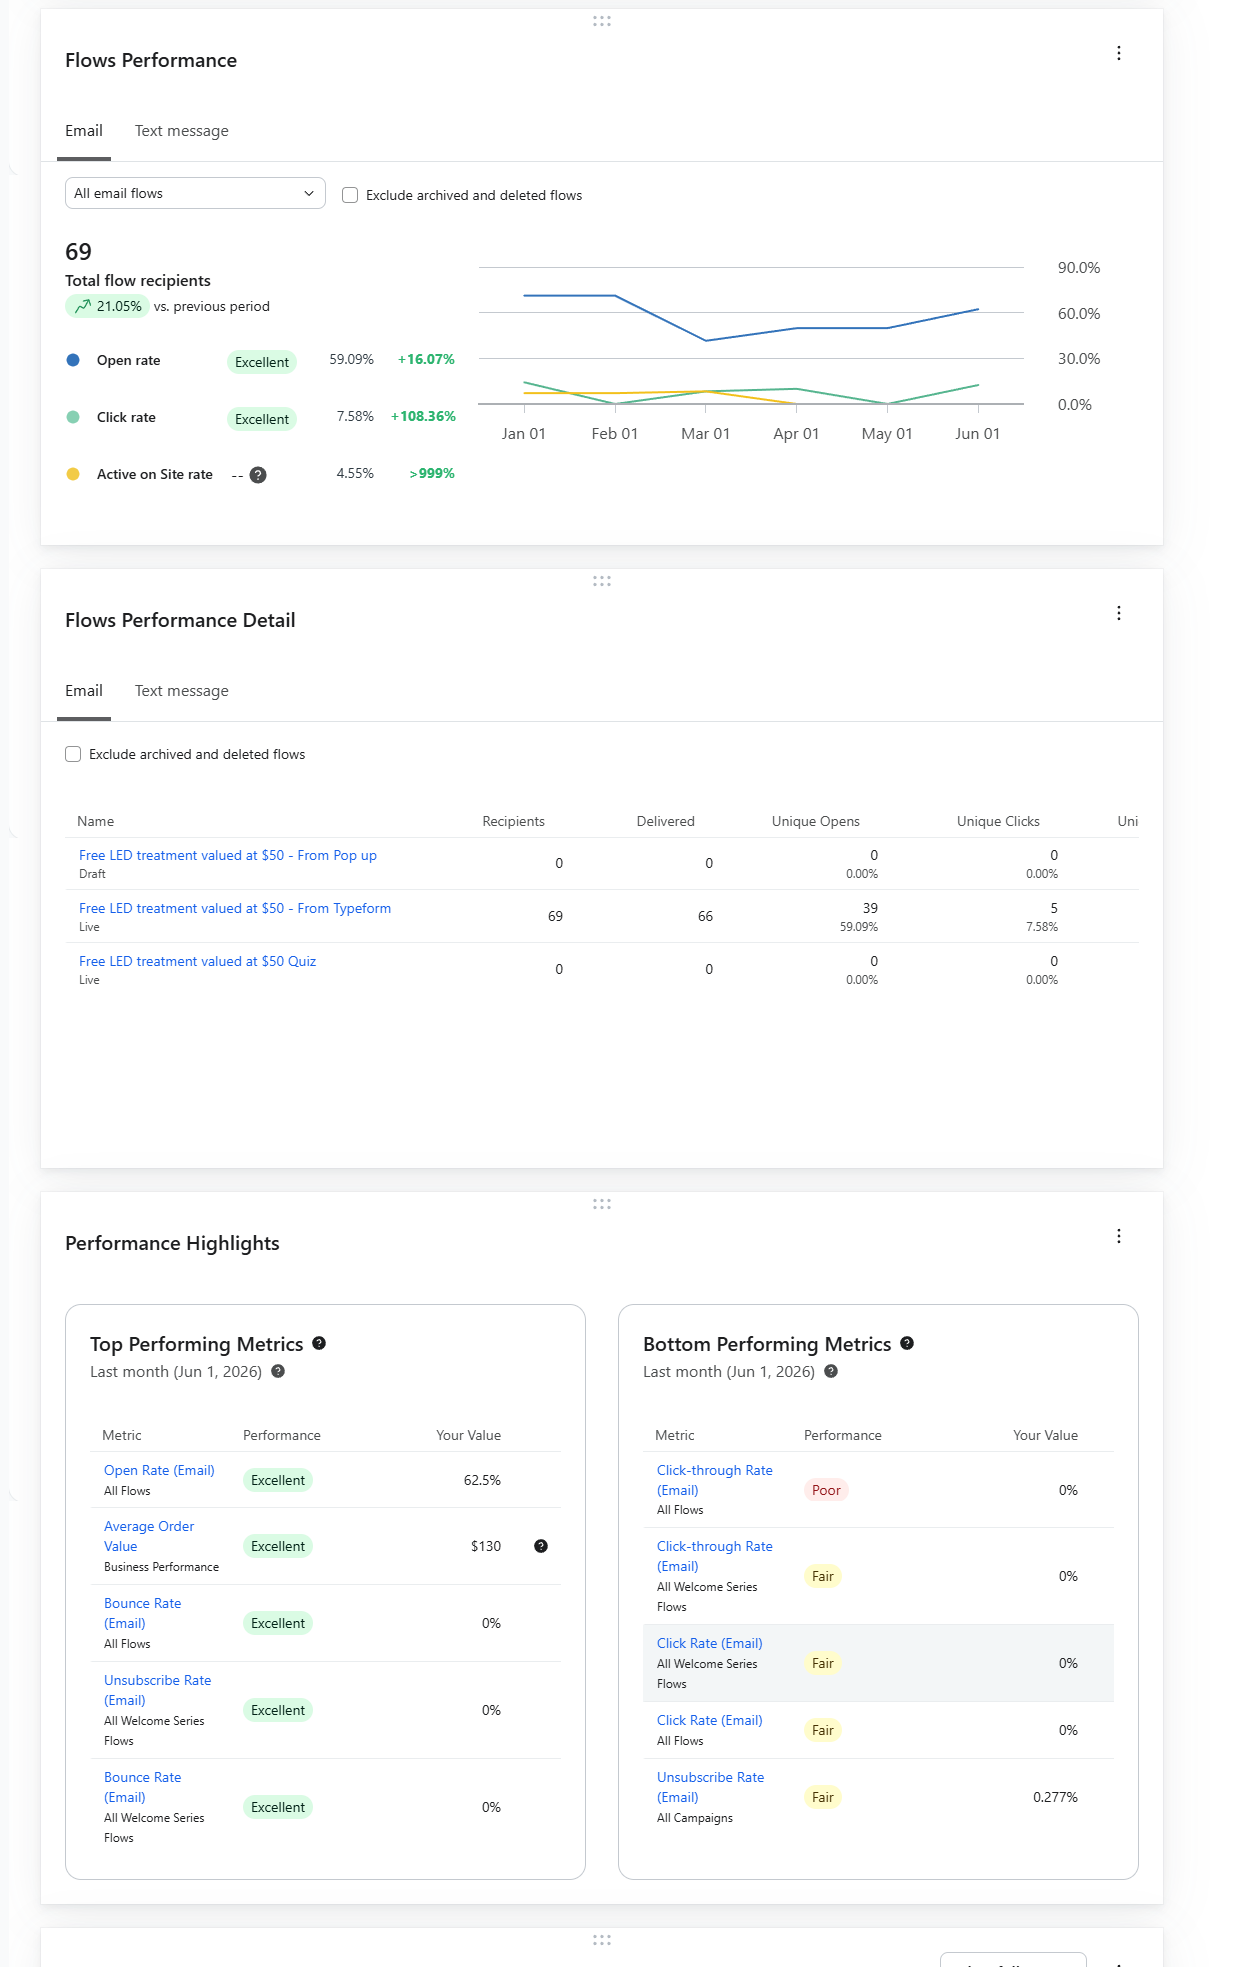Toggle Exclude archived flows checkbox in Flows Performance
Screen dimensions: 1256x1967
[x=350, y=195]
